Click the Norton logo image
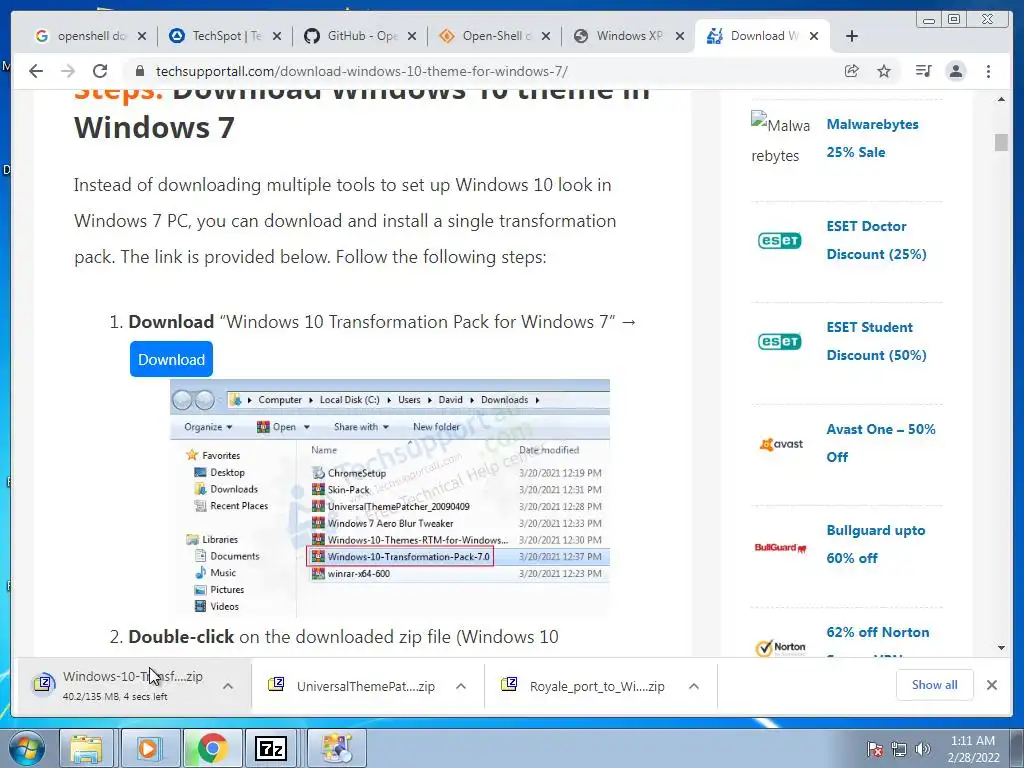1024x768 pixels. click(780, 647)
